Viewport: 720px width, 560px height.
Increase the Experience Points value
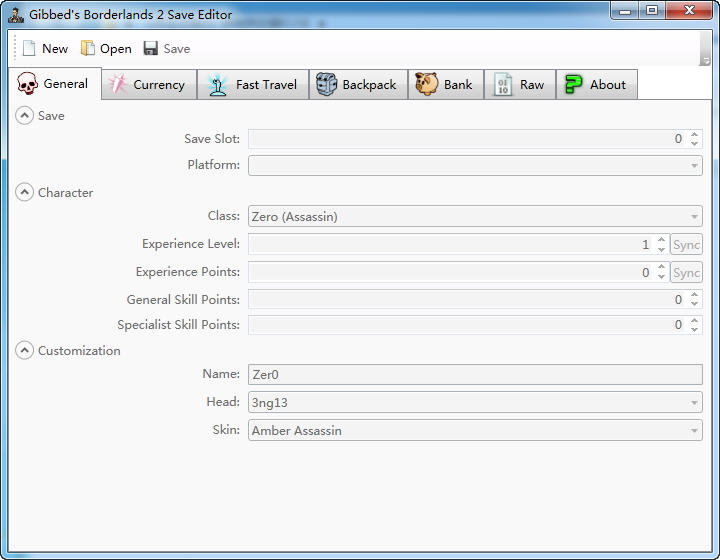click(661, 268)
